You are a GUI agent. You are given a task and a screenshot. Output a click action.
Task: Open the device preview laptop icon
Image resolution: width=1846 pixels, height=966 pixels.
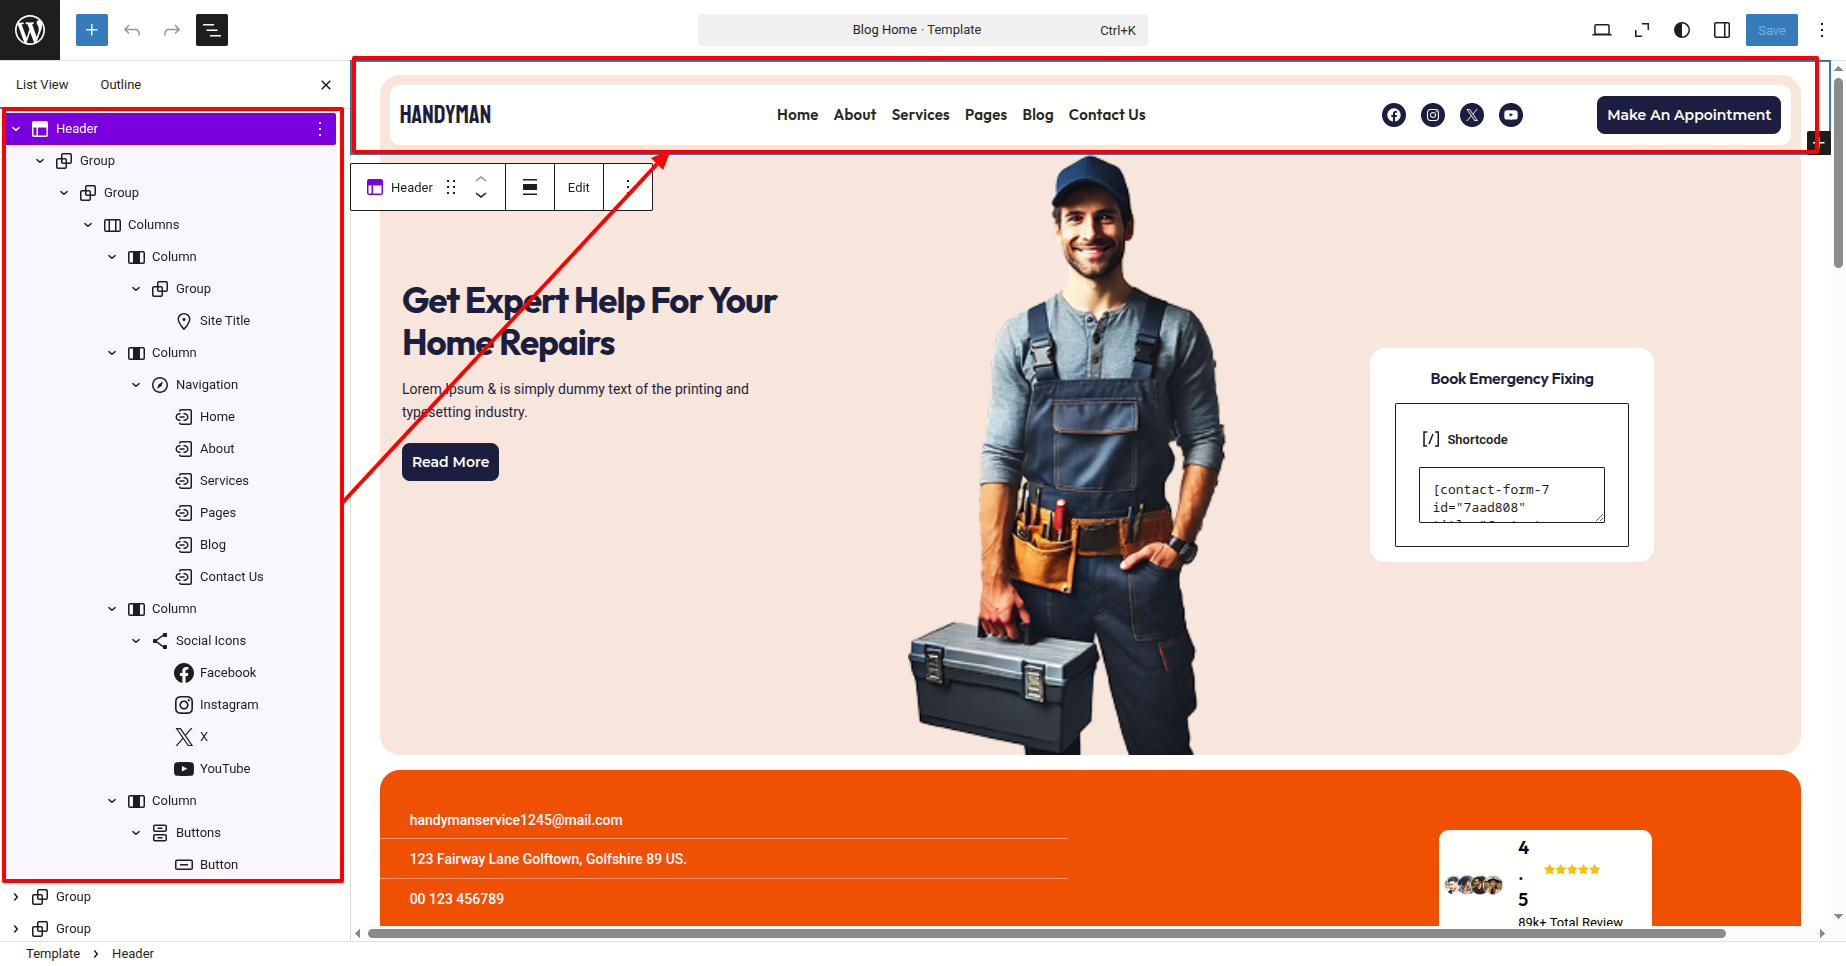(x=1602, y=30)
